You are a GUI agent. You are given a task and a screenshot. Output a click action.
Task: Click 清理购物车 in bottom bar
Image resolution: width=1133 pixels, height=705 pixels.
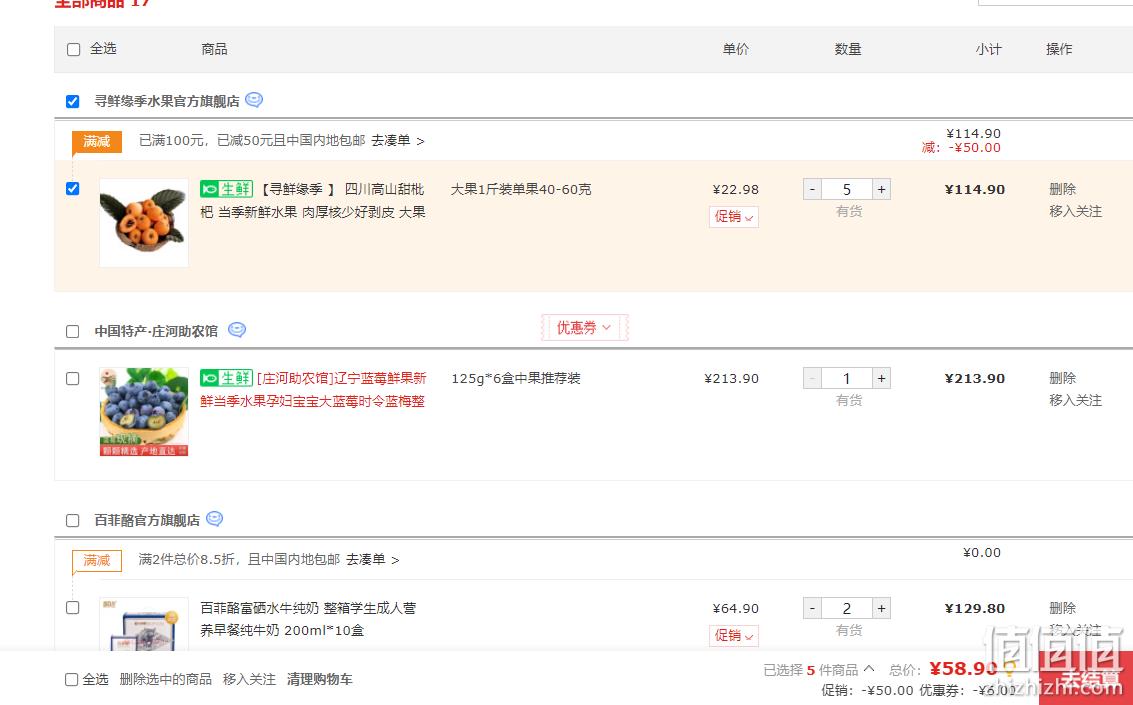coord(320,679)
